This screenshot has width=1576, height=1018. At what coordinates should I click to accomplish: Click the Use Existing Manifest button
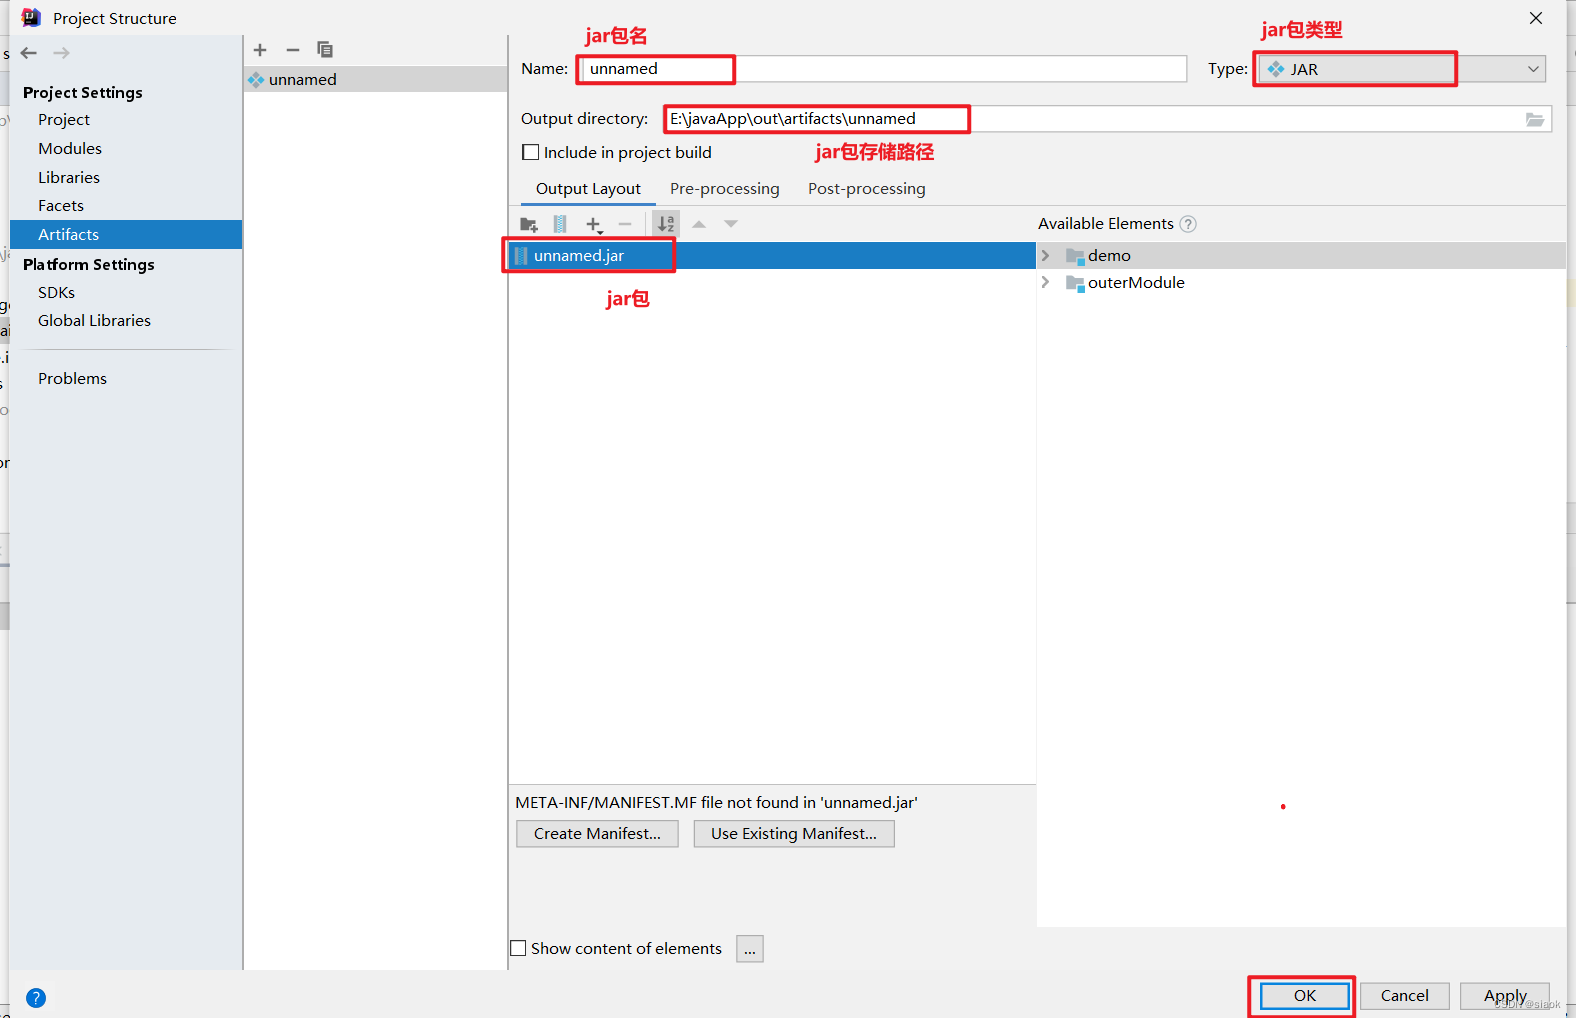click(x=794, y=834)
